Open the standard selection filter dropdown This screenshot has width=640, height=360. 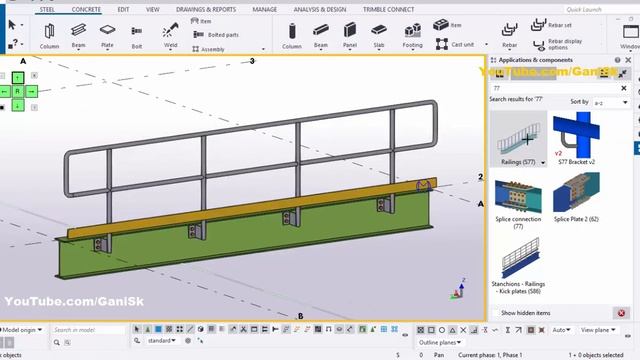(x=162, y=340)
